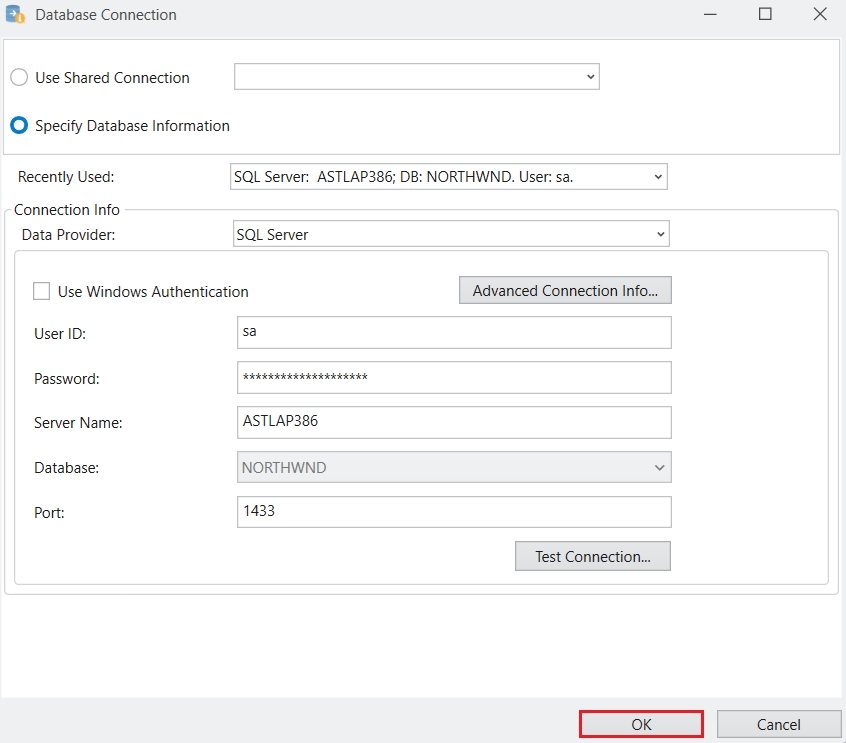Image resolution: width=846 pixels, height=743 pixels.
Task: Select the Use Shared Connection radio button
Action: (19, 78)
